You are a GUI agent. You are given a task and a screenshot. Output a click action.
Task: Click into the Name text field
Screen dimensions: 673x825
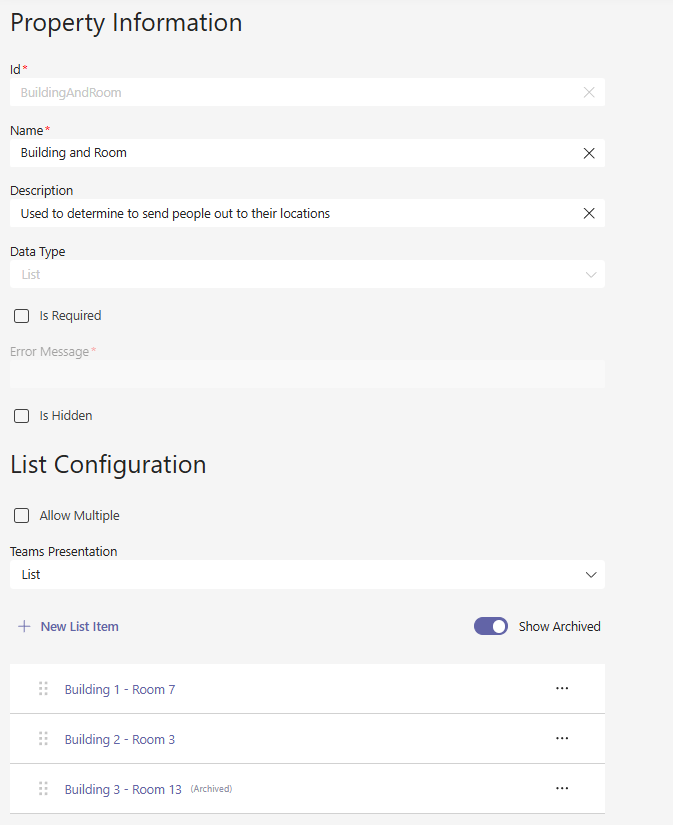[x=290, y=153]
